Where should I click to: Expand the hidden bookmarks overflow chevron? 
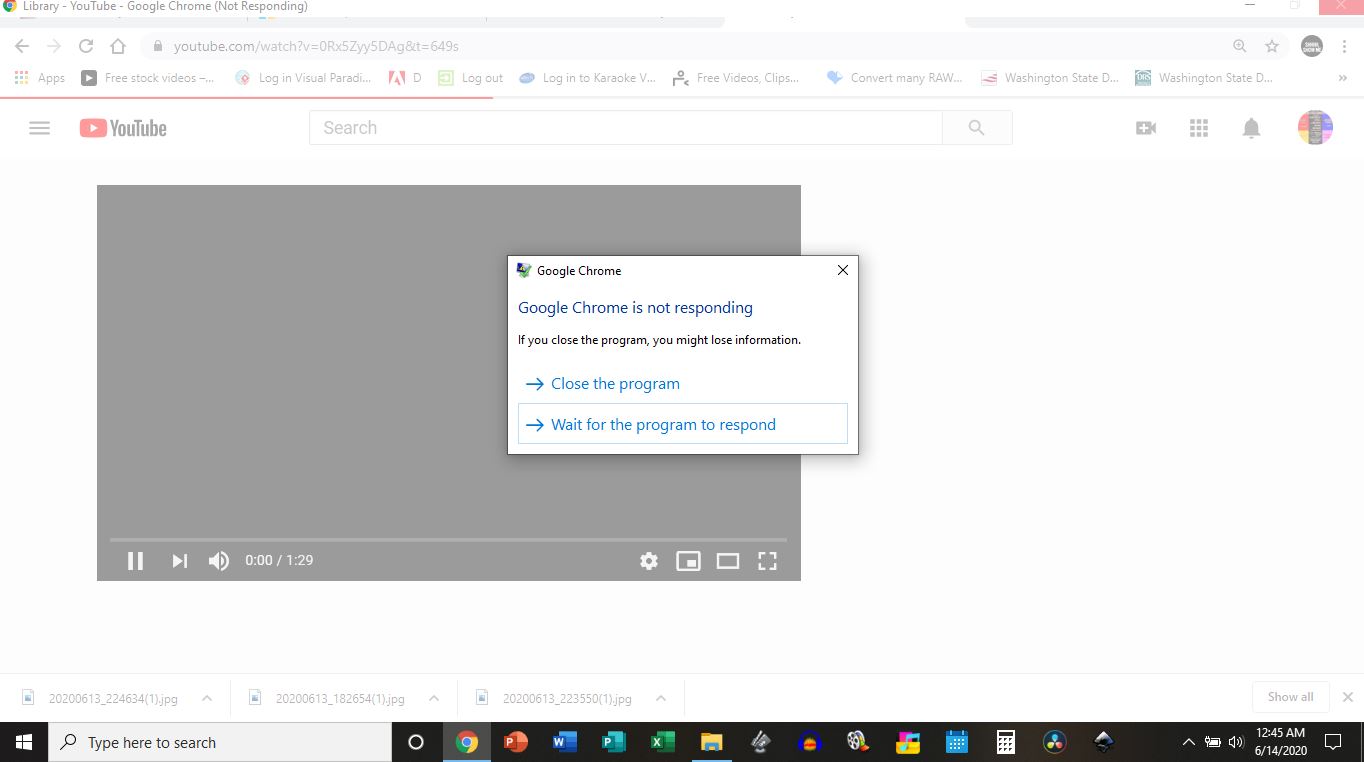point(1343,77)
